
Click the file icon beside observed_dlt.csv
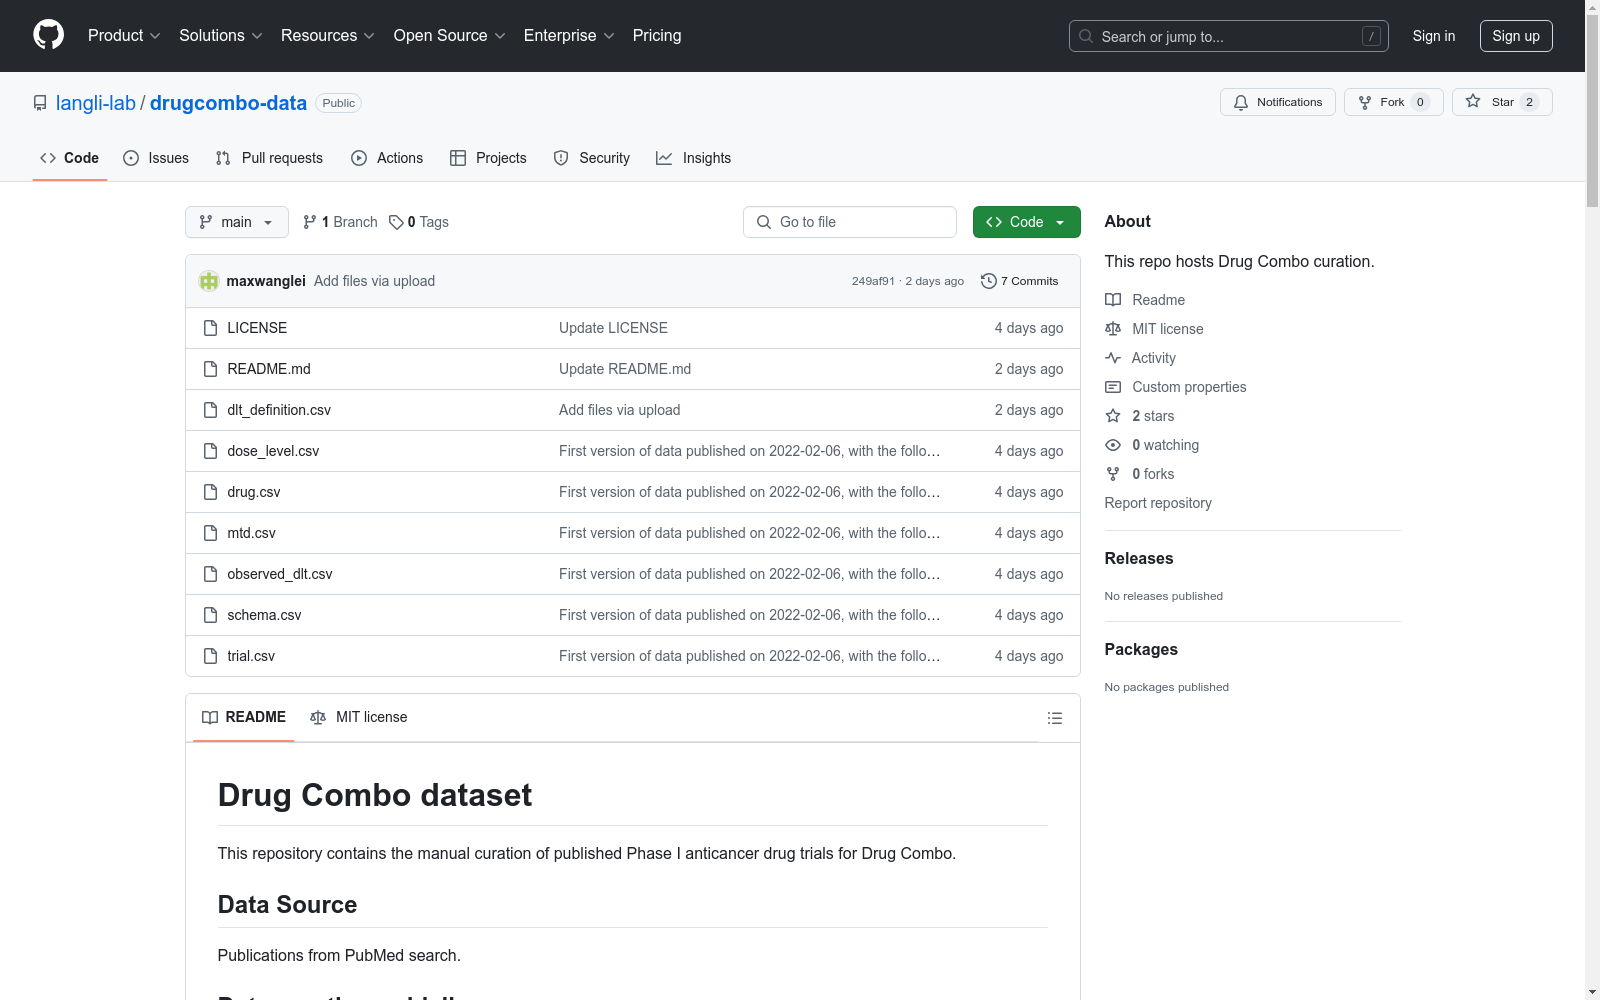(210, 574)
